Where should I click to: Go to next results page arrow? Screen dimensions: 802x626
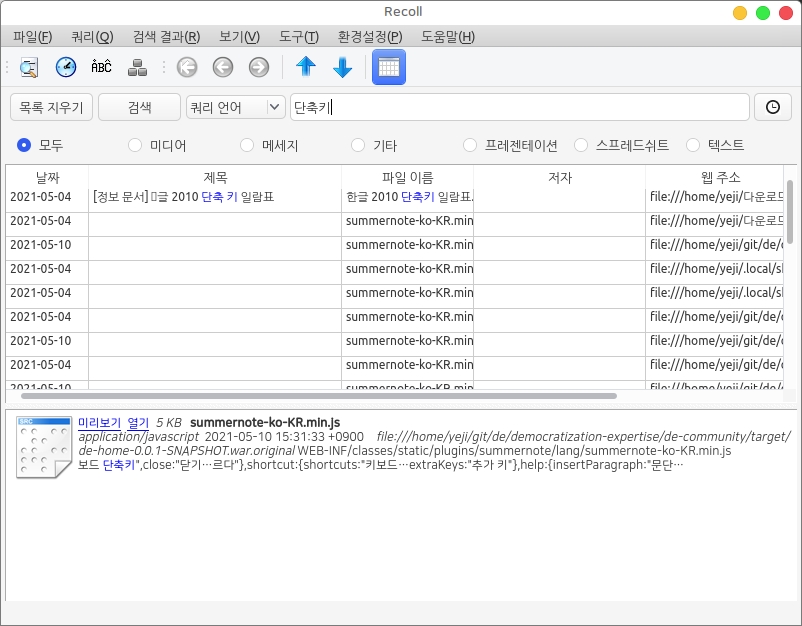[258, 68]
